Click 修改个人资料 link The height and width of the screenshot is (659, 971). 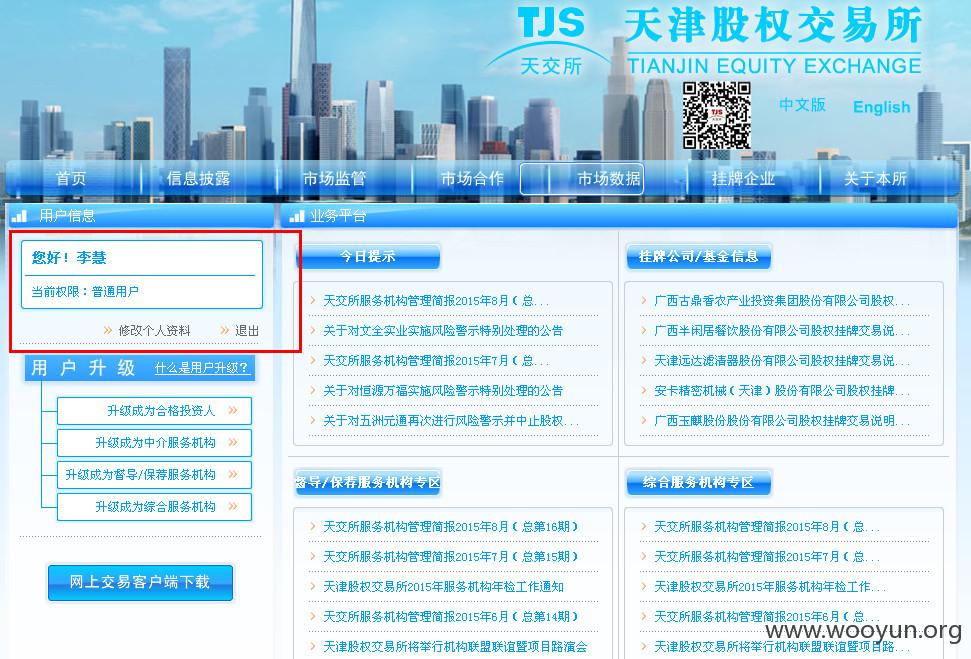click(x=154, y=331)
